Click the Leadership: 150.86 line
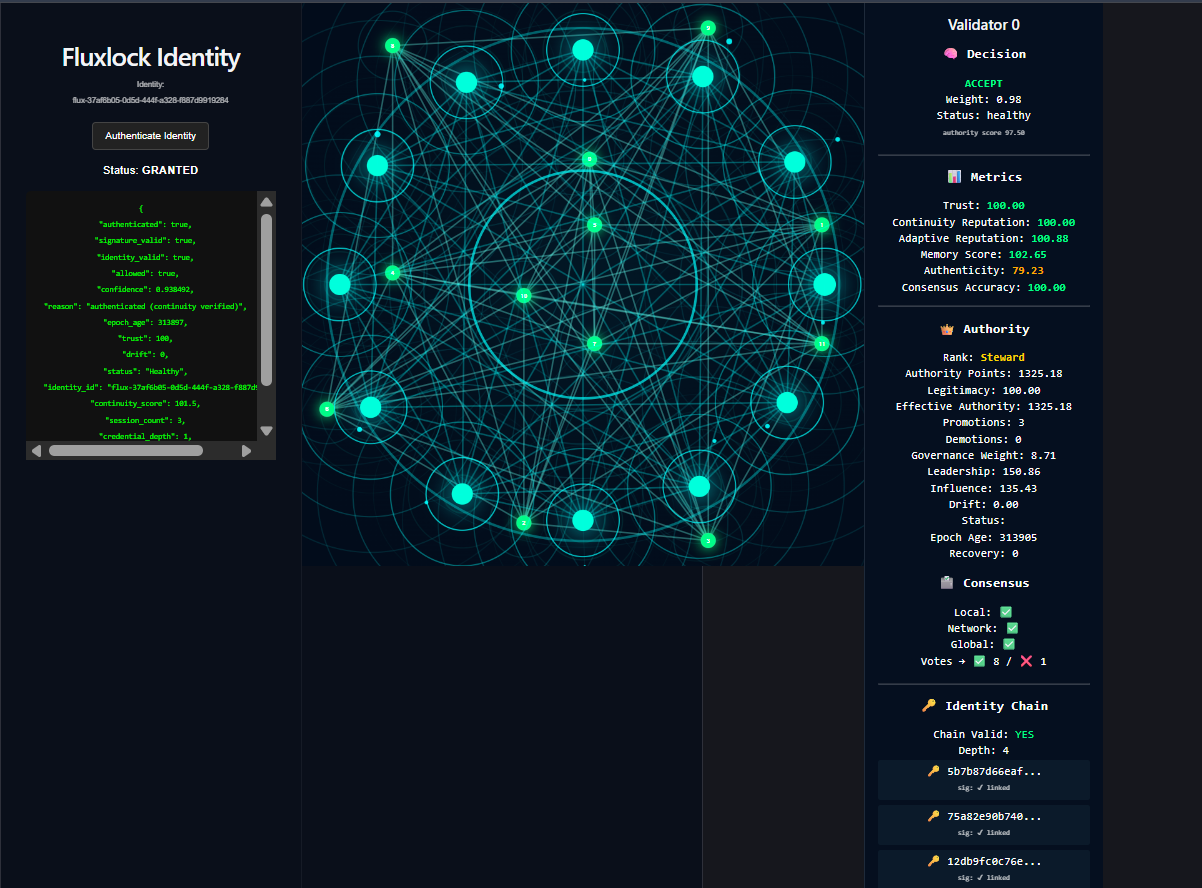The width and height of the screenshot is (1202, 888). point(984,472)
